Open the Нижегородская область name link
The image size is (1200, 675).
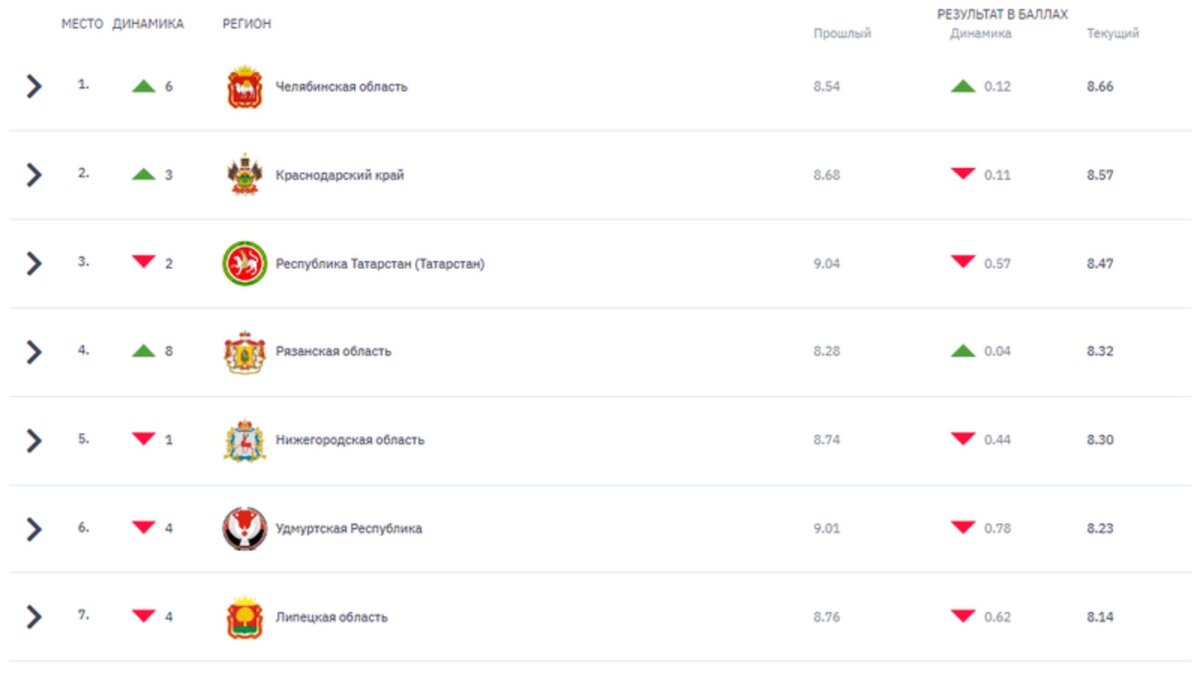(350, 440)
